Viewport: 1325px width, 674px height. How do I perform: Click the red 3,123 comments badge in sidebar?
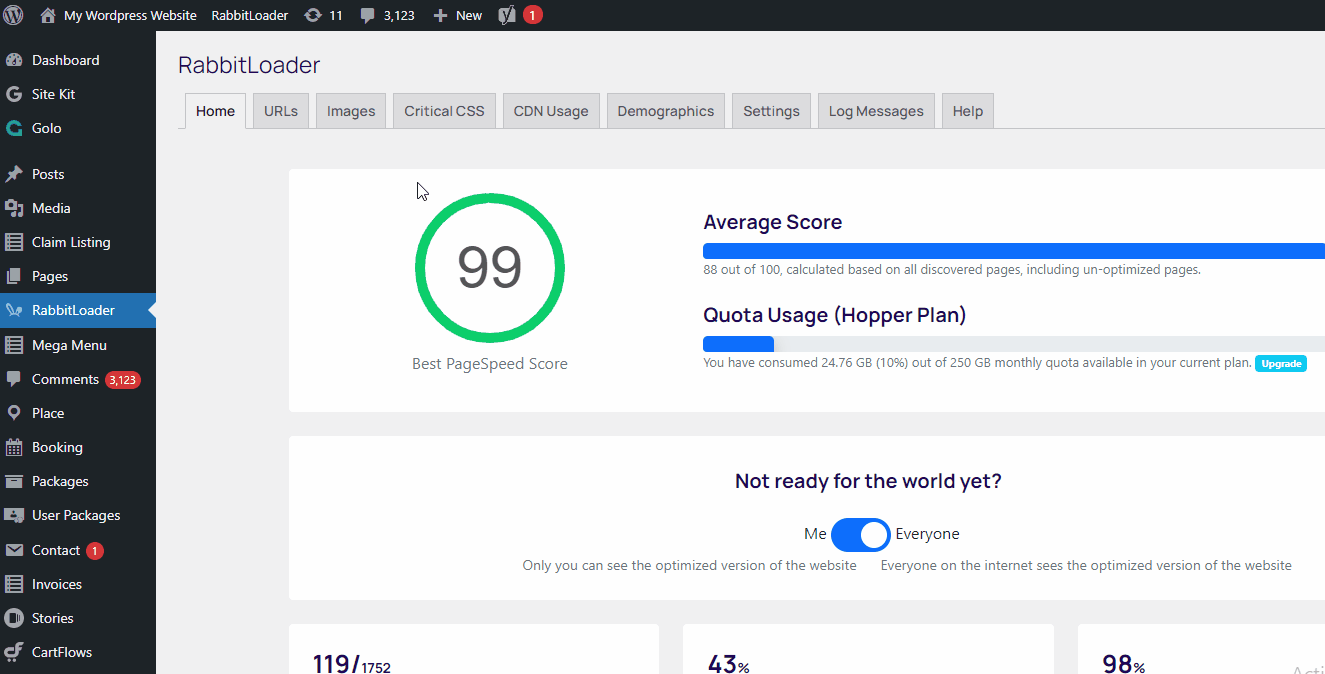pyautogui.click(x=123, y=380)
